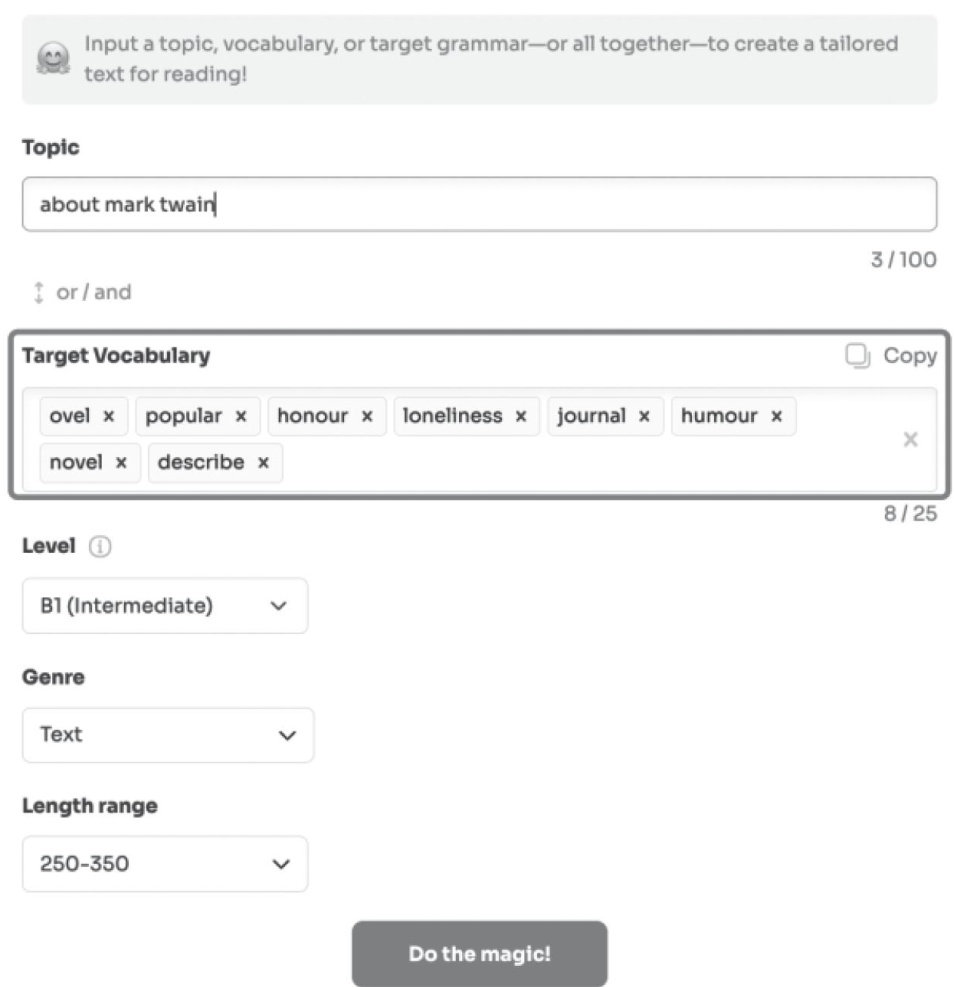The image size is (954, 987).
Task: Clear all target vocabulary words
Action: point(911,439)
